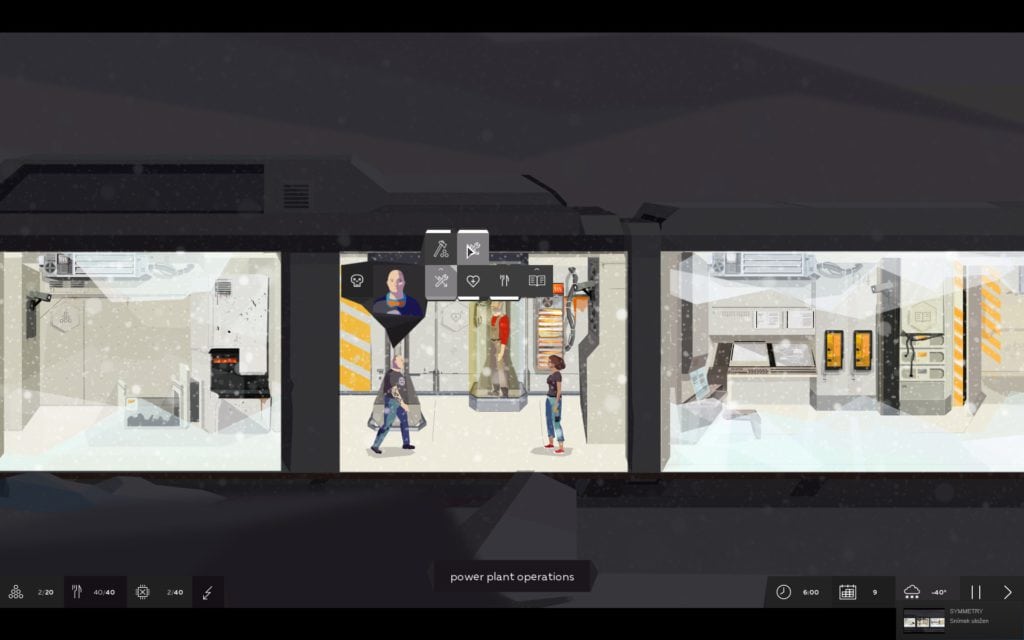Click the electronic chip resource icon
The width and height of the screenshot is (1024, 640).
142,592
